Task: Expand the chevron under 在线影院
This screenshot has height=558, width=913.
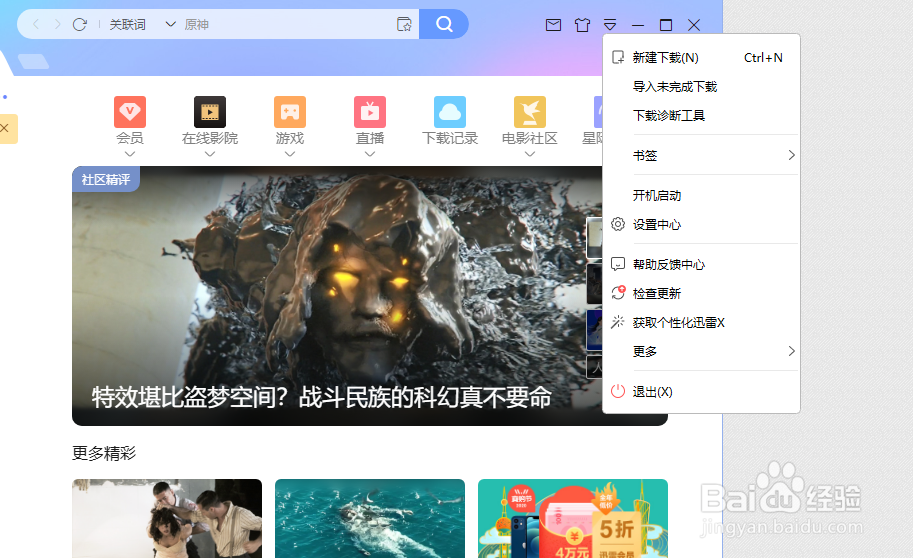Action: [x=210, y=154]
